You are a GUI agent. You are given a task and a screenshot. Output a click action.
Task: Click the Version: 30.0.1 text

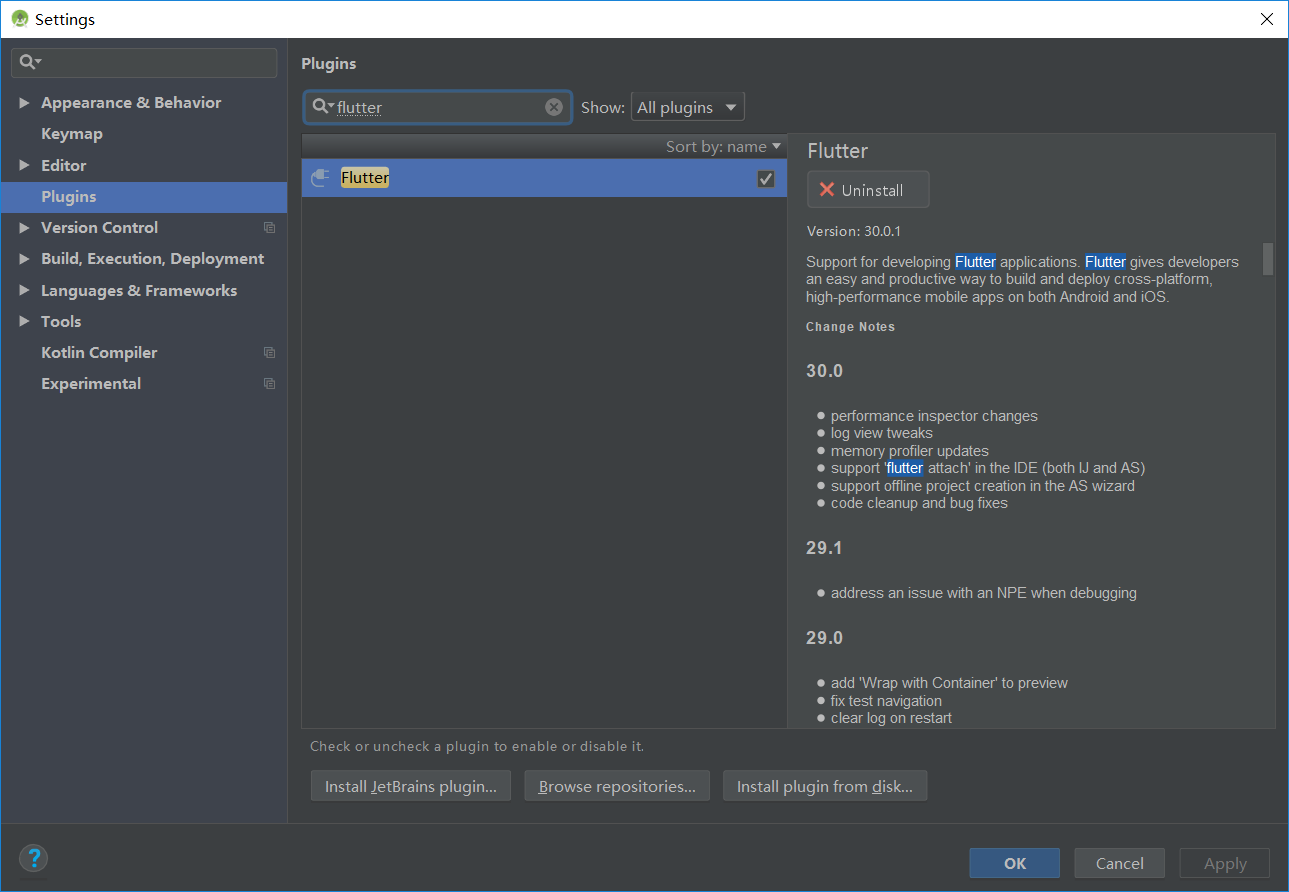pyautogui.click(x=854, y=231)
